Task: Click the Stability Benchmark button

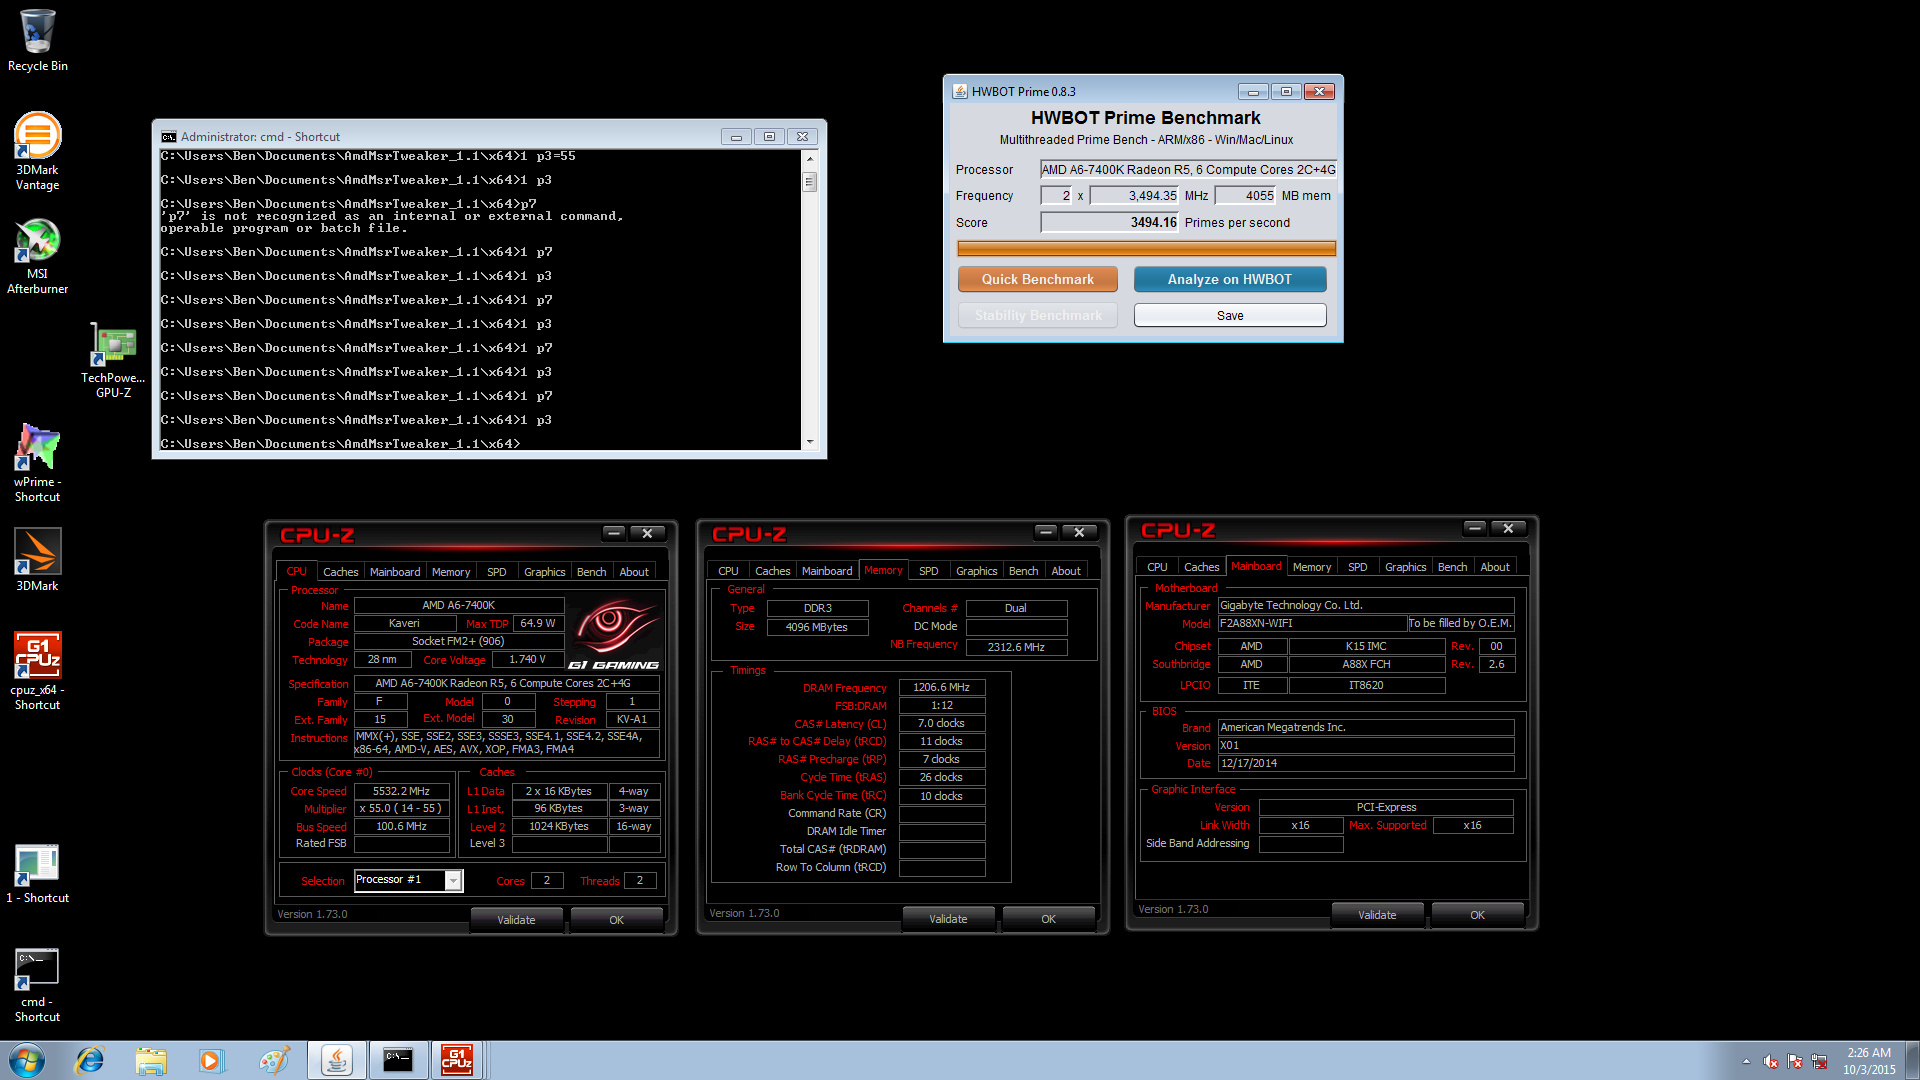Action: 1037,315
